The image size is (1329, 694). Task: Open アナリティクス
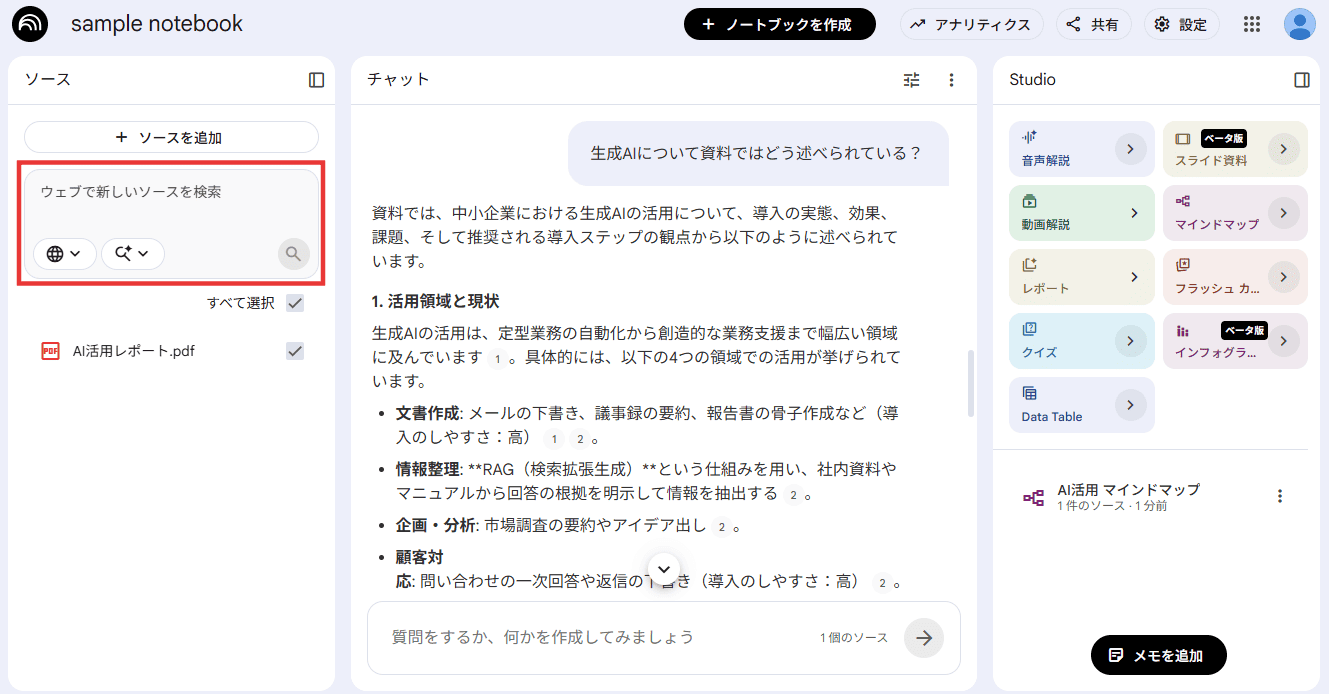pos(972,24)
